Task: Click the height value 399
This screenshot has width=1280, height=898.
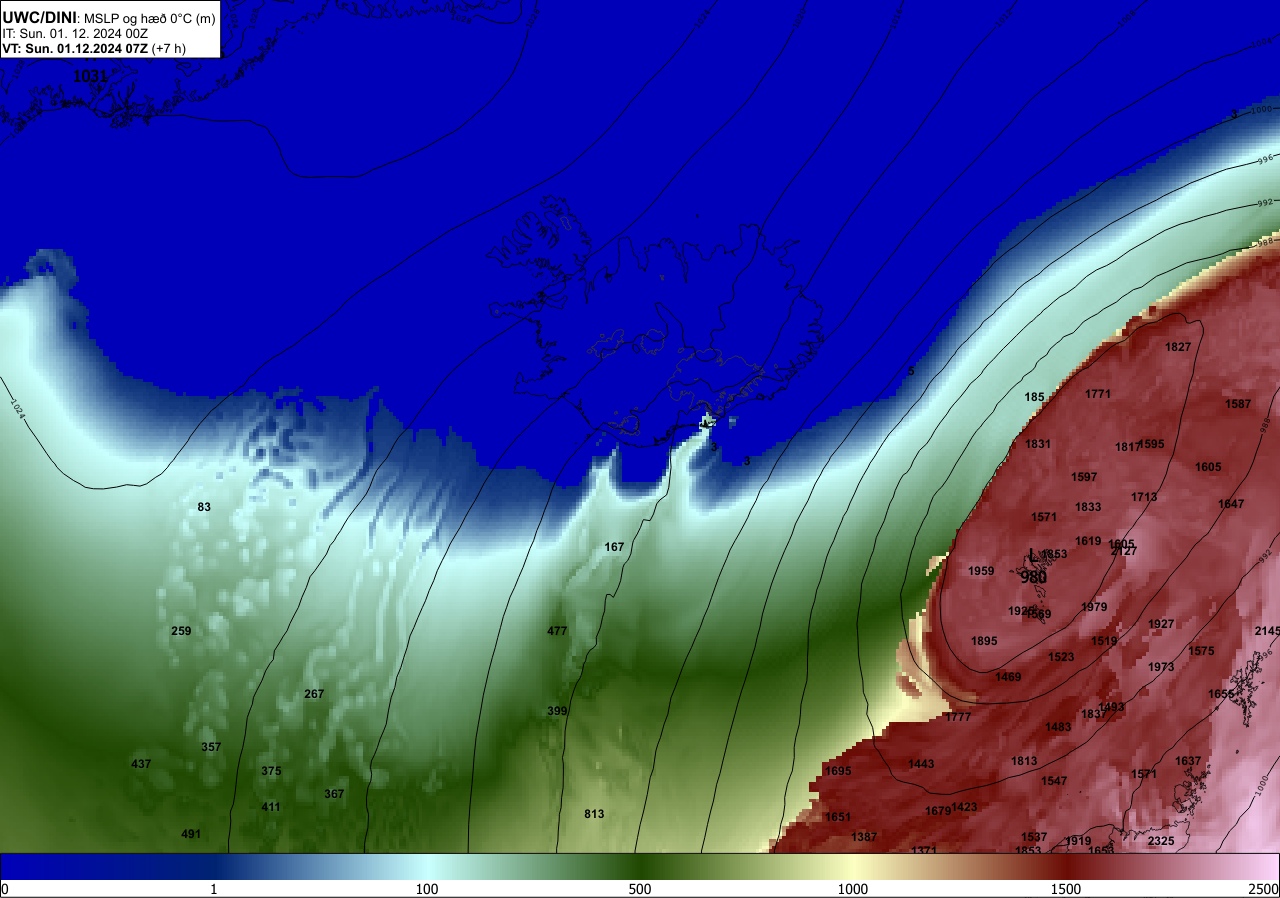Action: 557,711
